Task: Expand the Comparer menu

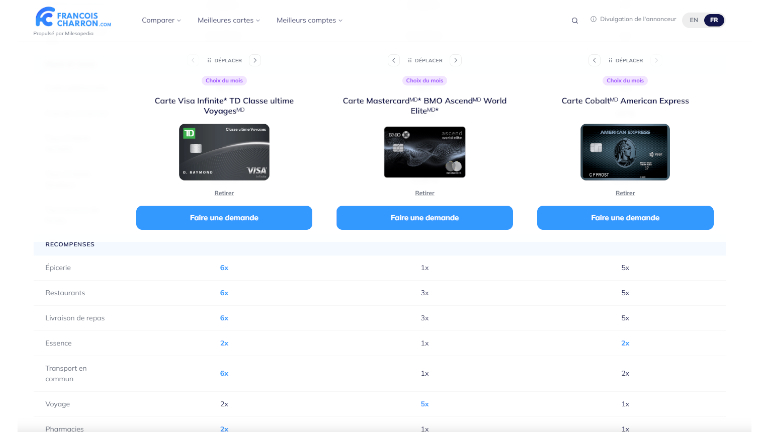Action: point(161,20)
